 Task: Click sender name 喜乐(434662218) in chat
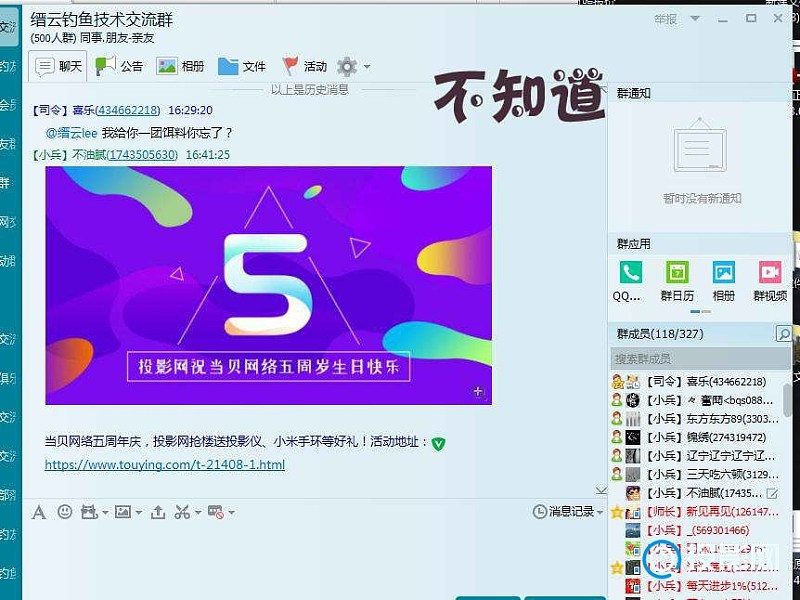116,110
